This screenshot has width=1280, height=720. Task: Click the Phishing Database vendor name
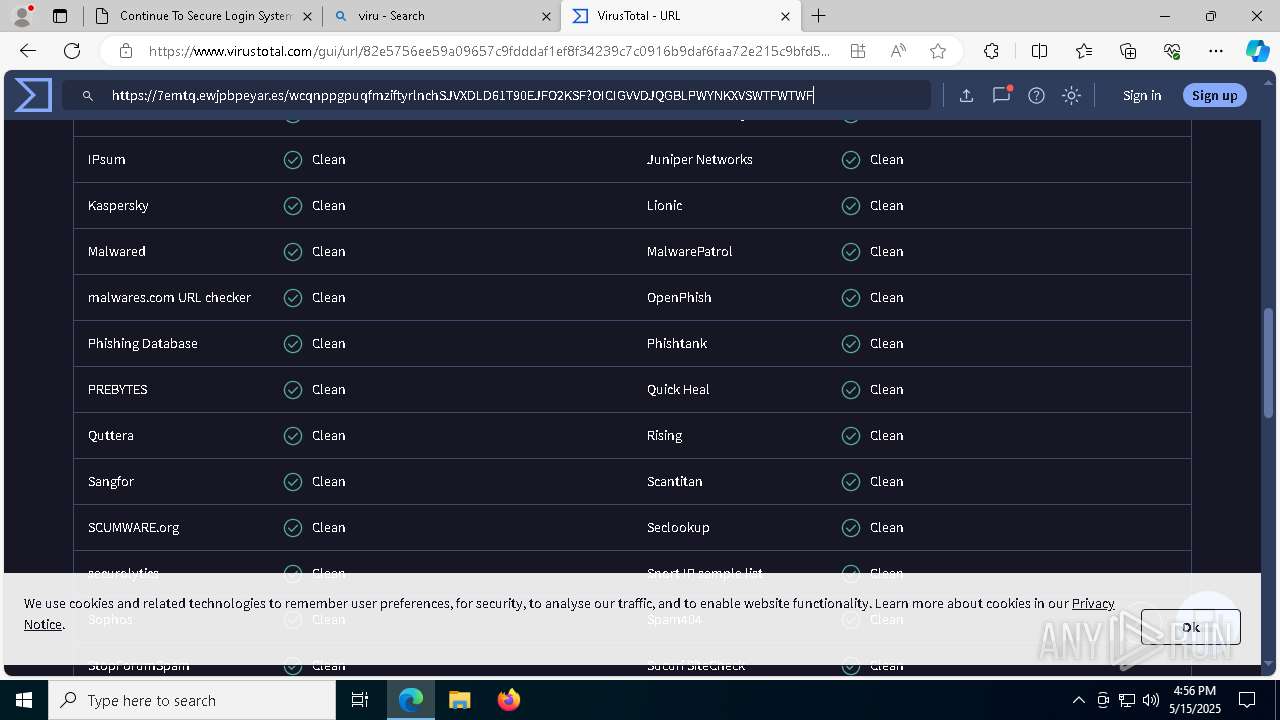point(143,343)
